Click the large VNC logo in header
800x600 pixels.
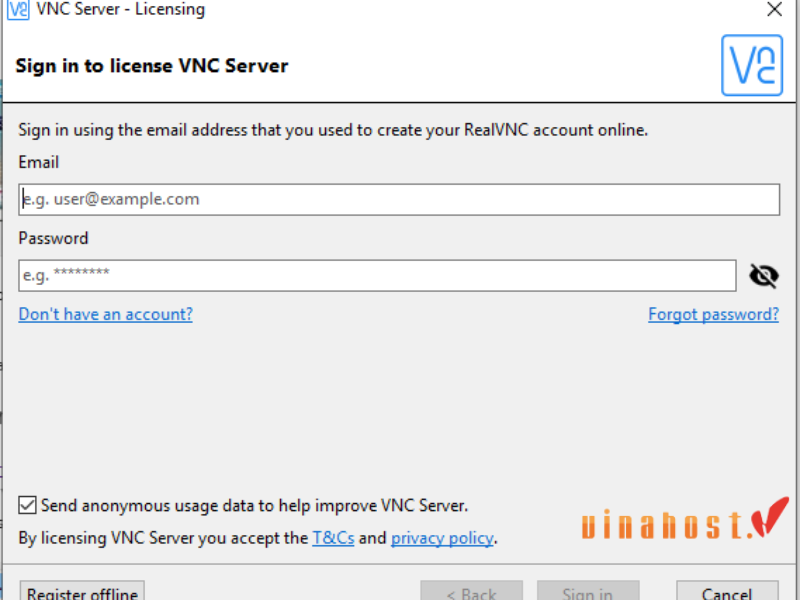click(752, 65)
